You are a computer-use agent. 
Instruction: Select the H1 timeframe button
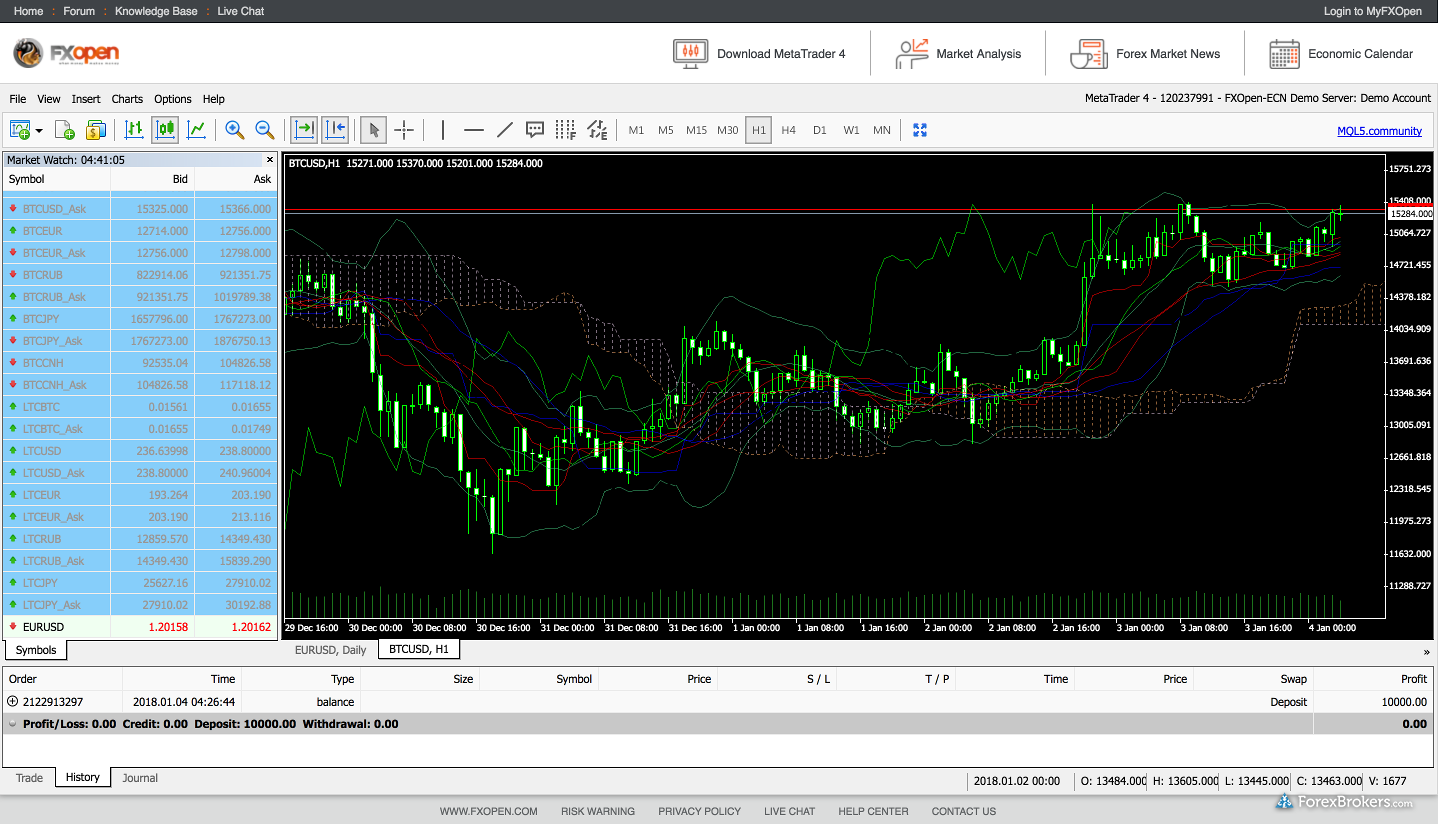pyautogui.click(x=759, y=130)
